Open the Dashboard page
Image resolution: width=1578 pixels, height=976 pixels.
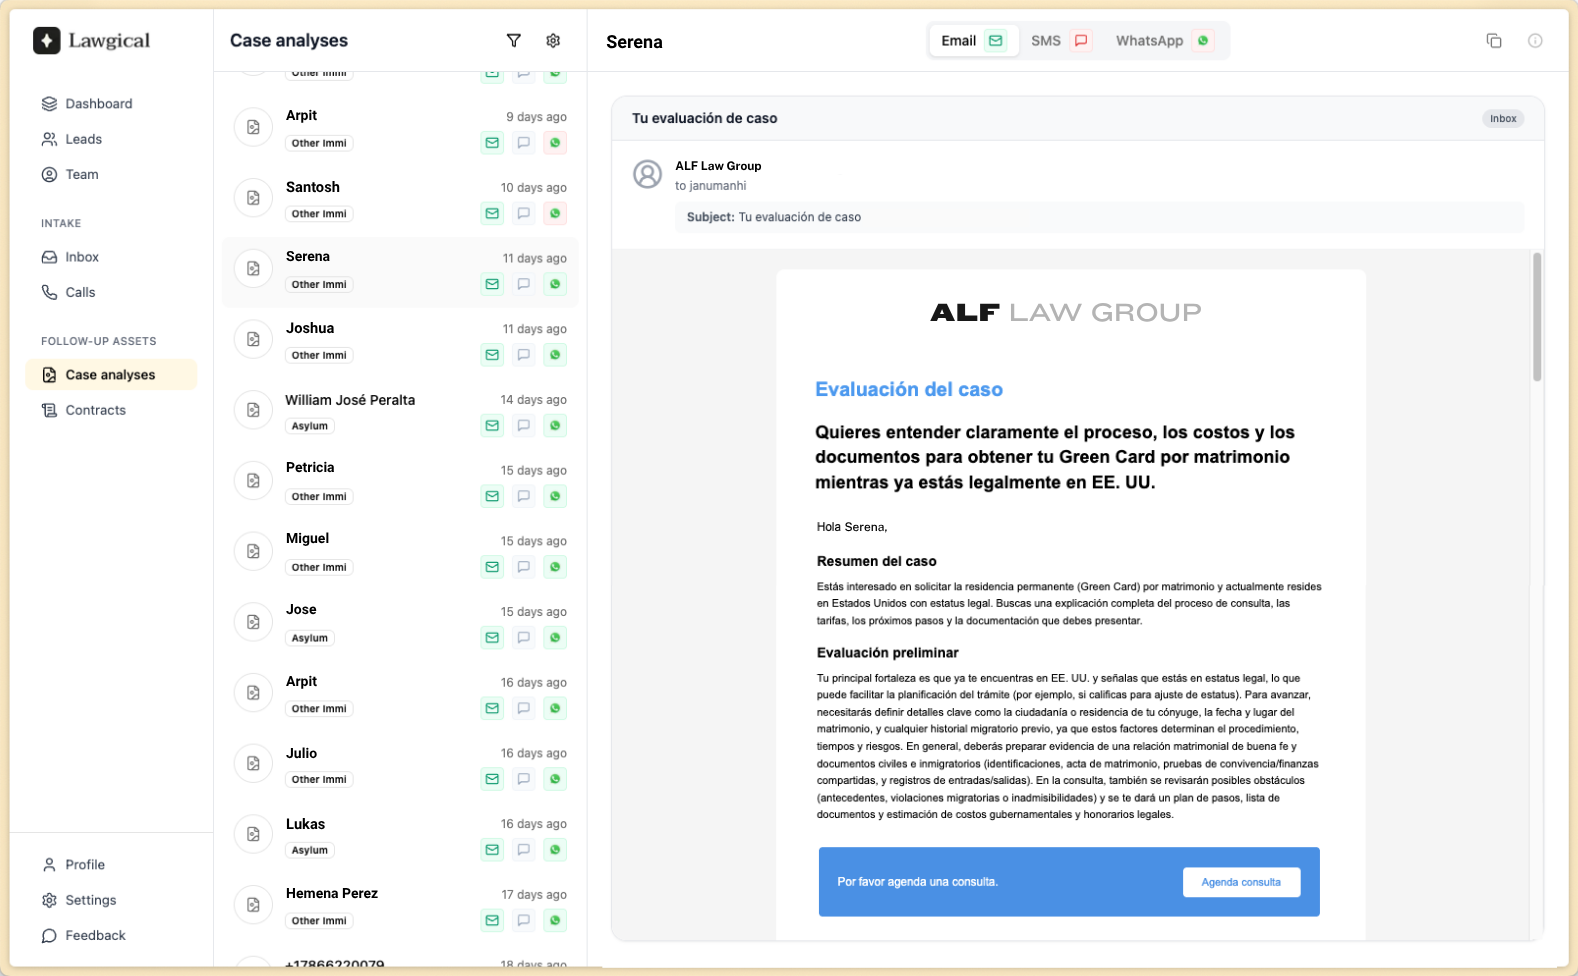(98, 104)
